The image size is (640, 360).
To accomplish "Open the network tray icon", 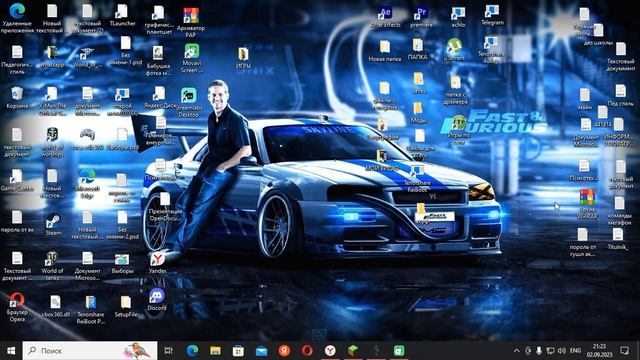I will [550, 351].
